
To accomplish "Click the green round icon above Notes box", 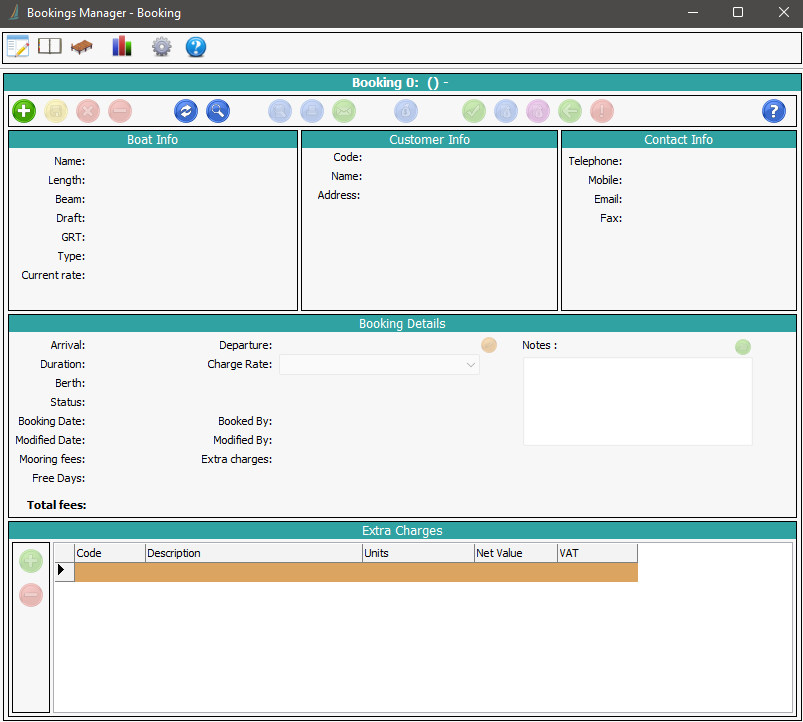I will click(x=743, y=347).
